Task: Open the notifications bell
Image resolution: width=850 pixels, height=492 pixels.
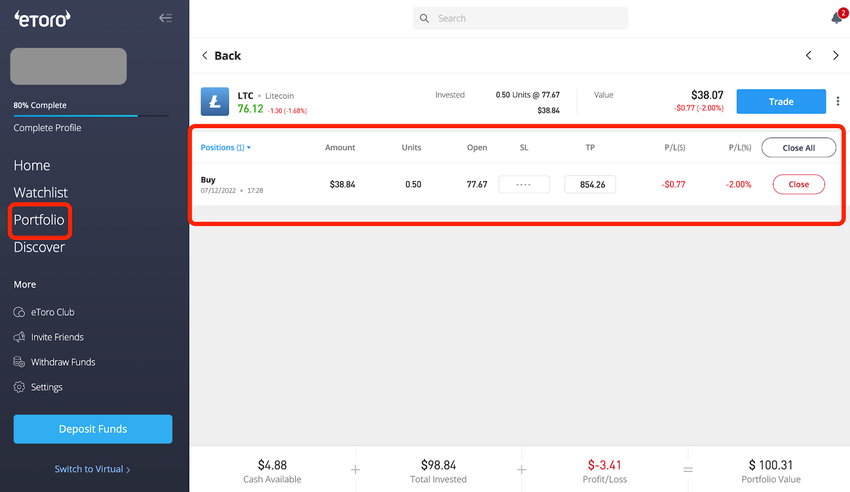Action: [837, 18]
